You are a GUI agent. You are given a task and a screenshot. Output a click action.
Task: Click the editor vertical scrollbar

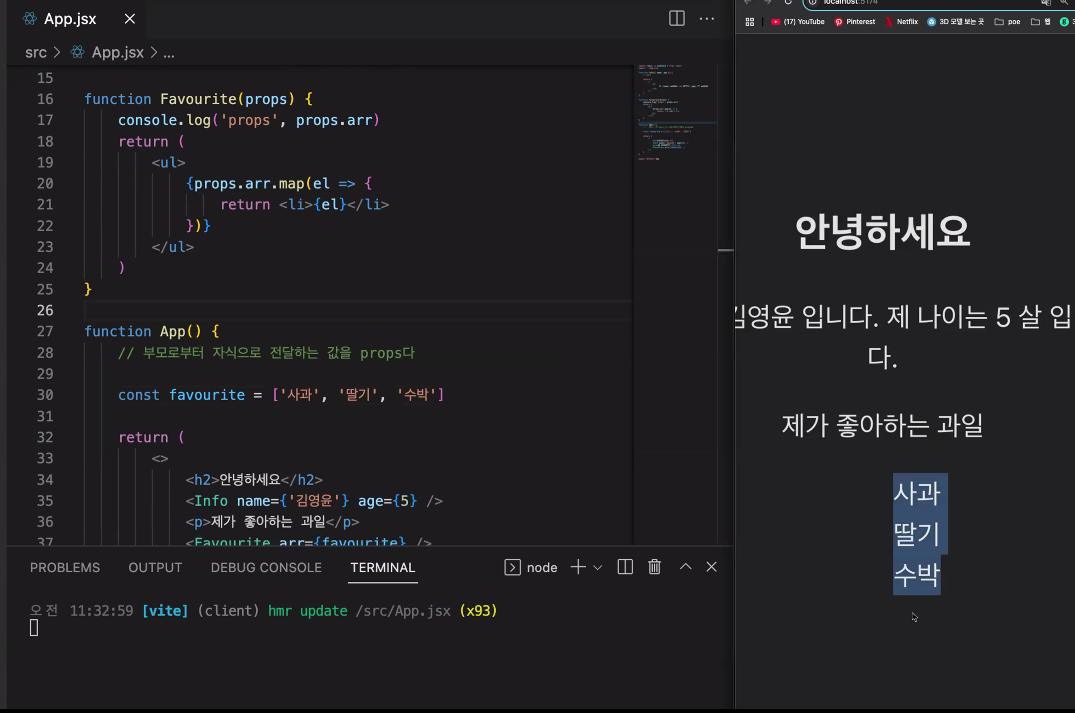coord(725,305)
